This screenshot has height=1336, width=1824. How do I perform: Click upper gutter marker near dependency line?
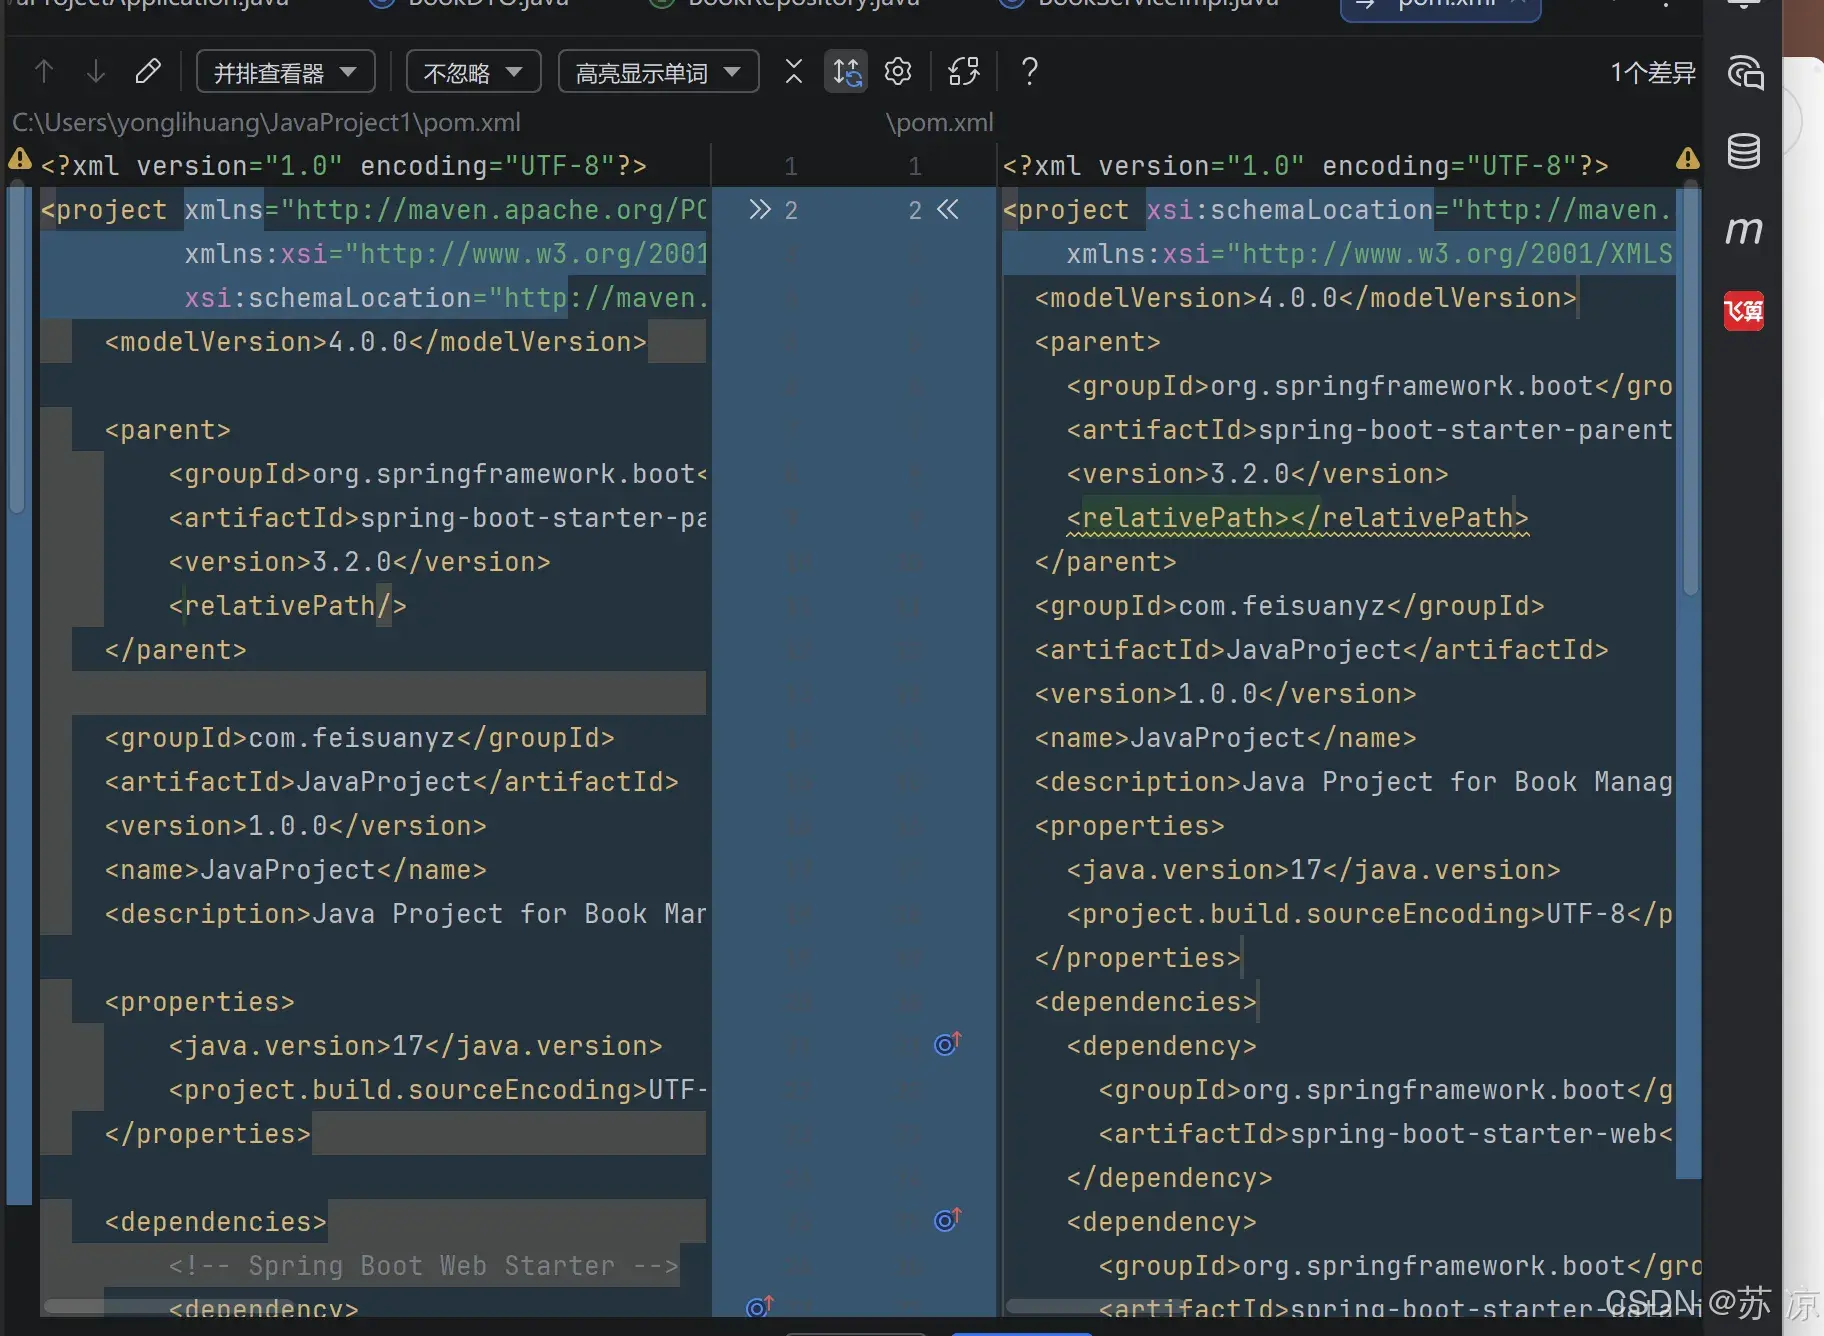(x=948, y=1044)
